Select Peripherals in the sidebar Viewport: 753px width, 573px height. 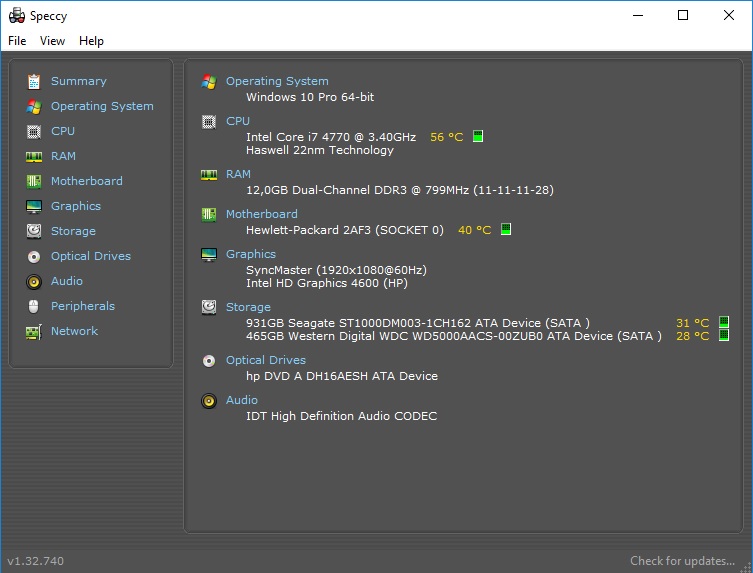point(83,306)
